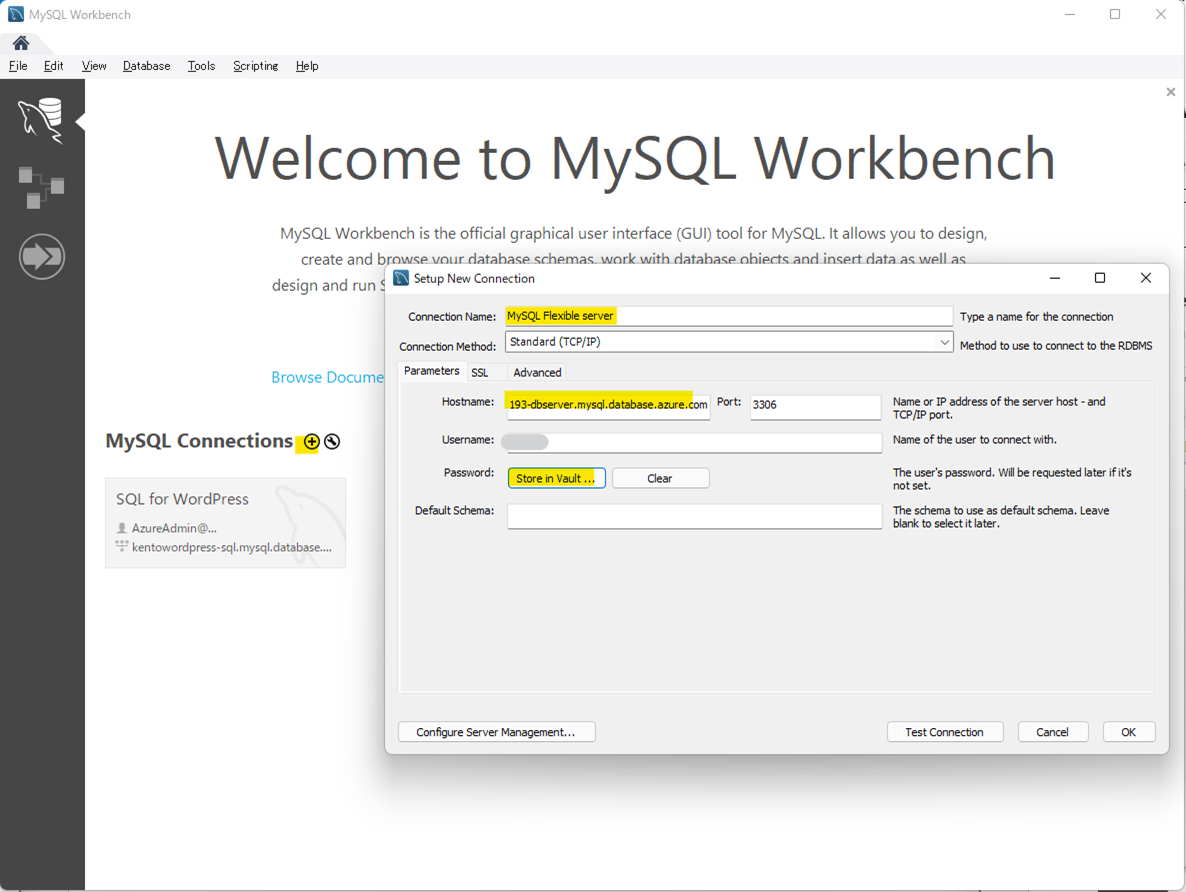Switch to the Advanced tab
Image resolution: width=1186 pixels, height=892 pixels.
click(537, 372)
